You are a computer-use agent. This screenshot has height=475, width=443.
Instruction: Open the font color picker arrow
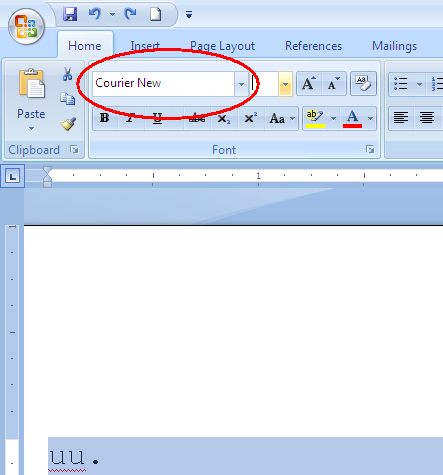[x=370, y=119]
